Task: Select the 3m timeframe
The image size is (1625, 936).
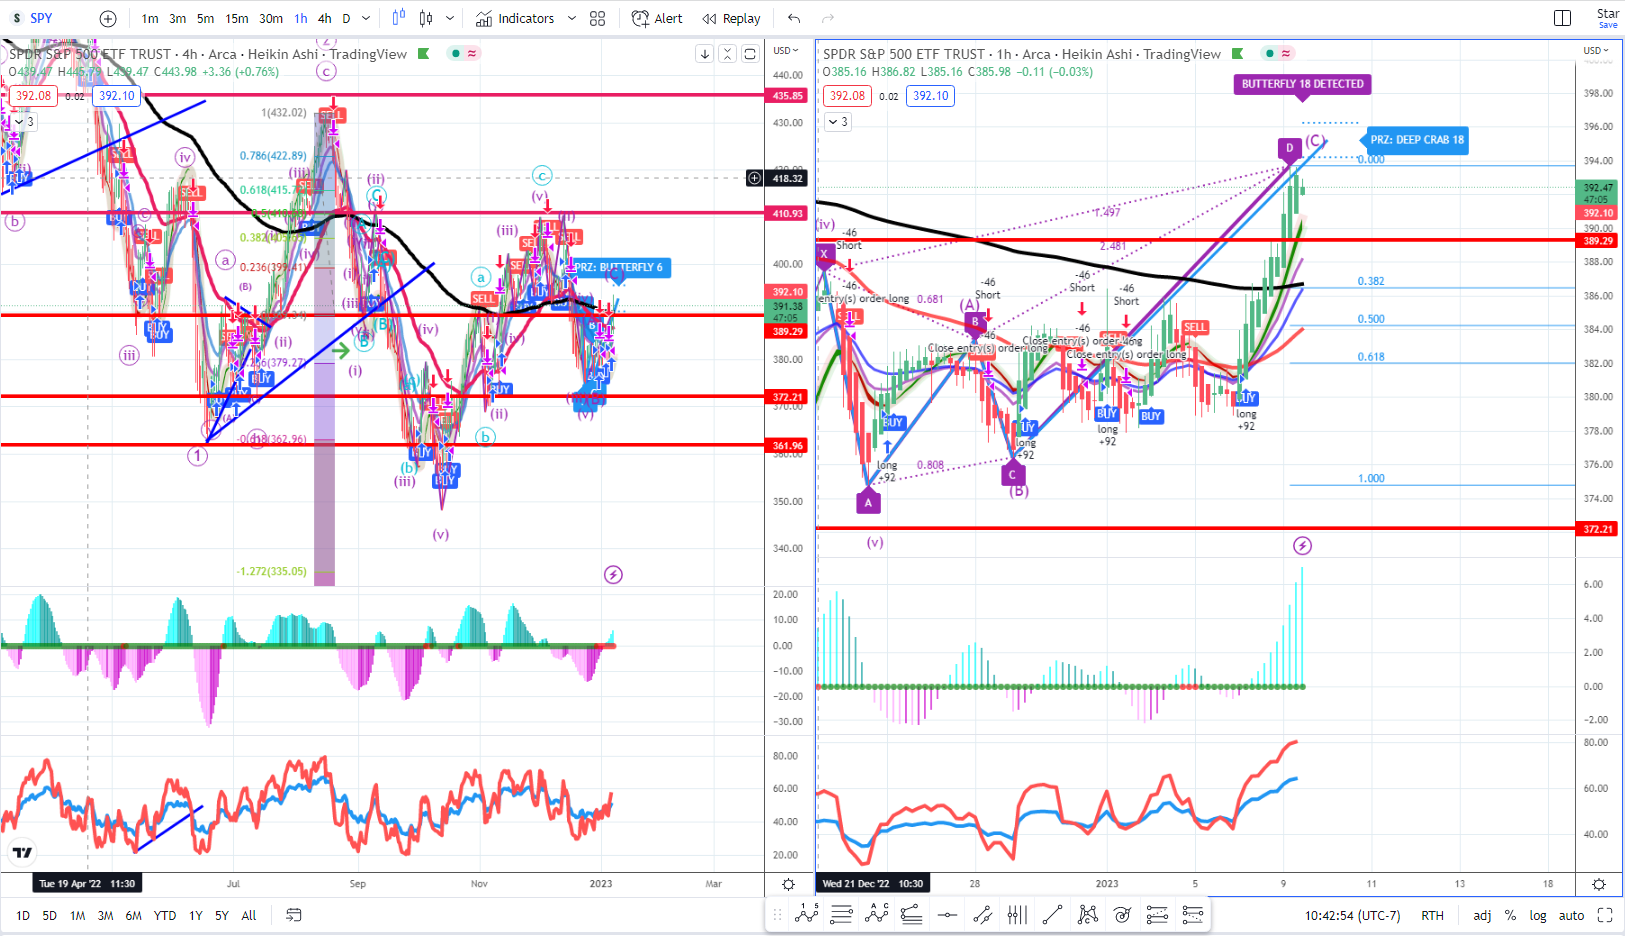Action: (x=177, y=18)
